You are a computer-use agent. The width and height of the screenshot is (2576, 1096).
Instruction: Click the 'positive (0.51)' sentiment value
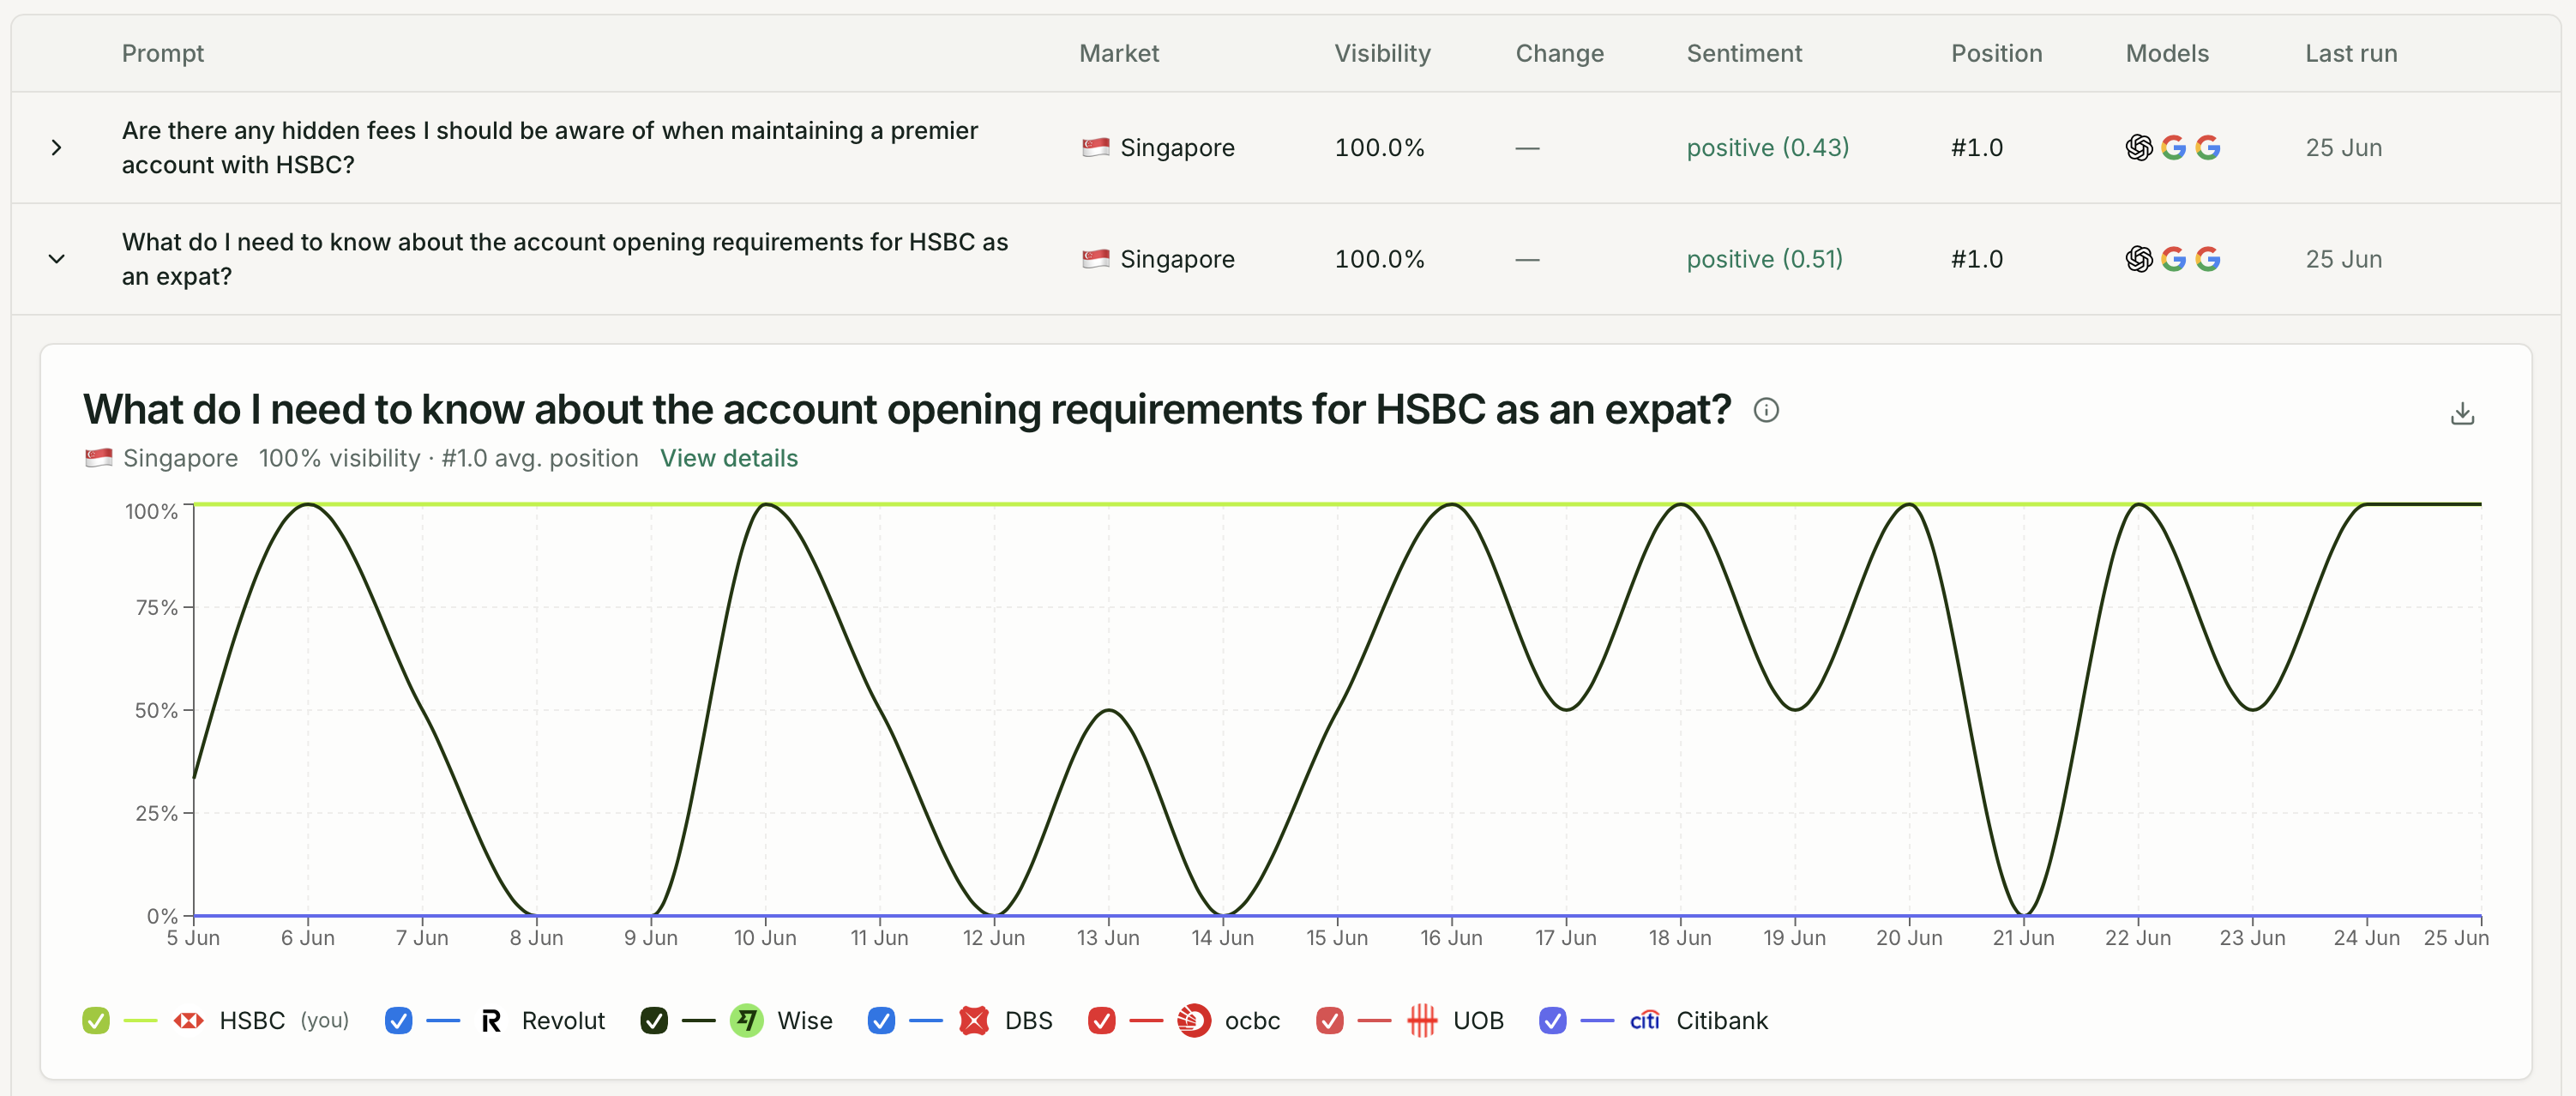[1764, 259]
